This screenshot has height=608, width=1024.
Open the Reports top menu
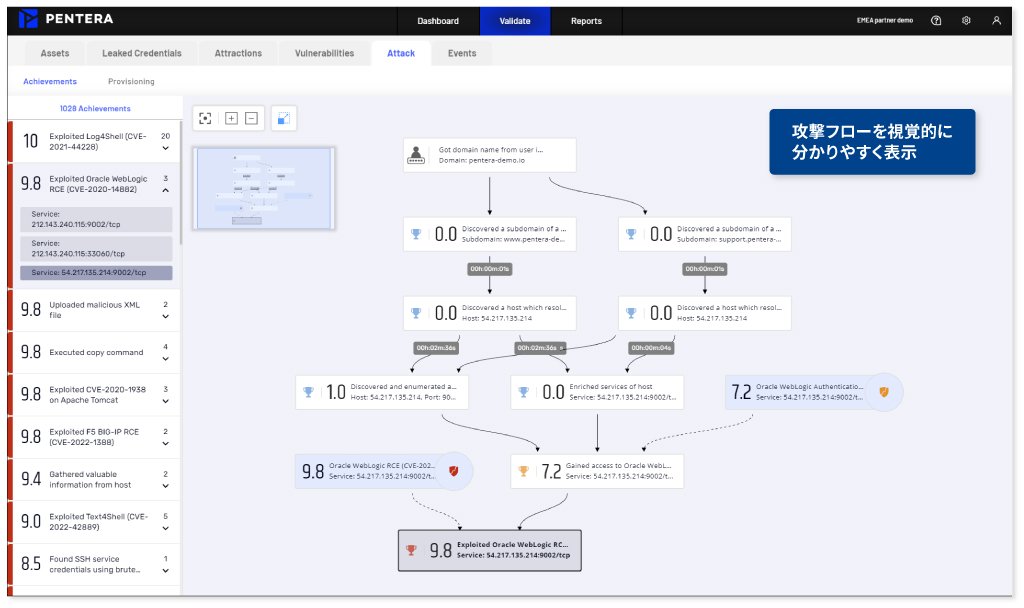pos(586,21)
